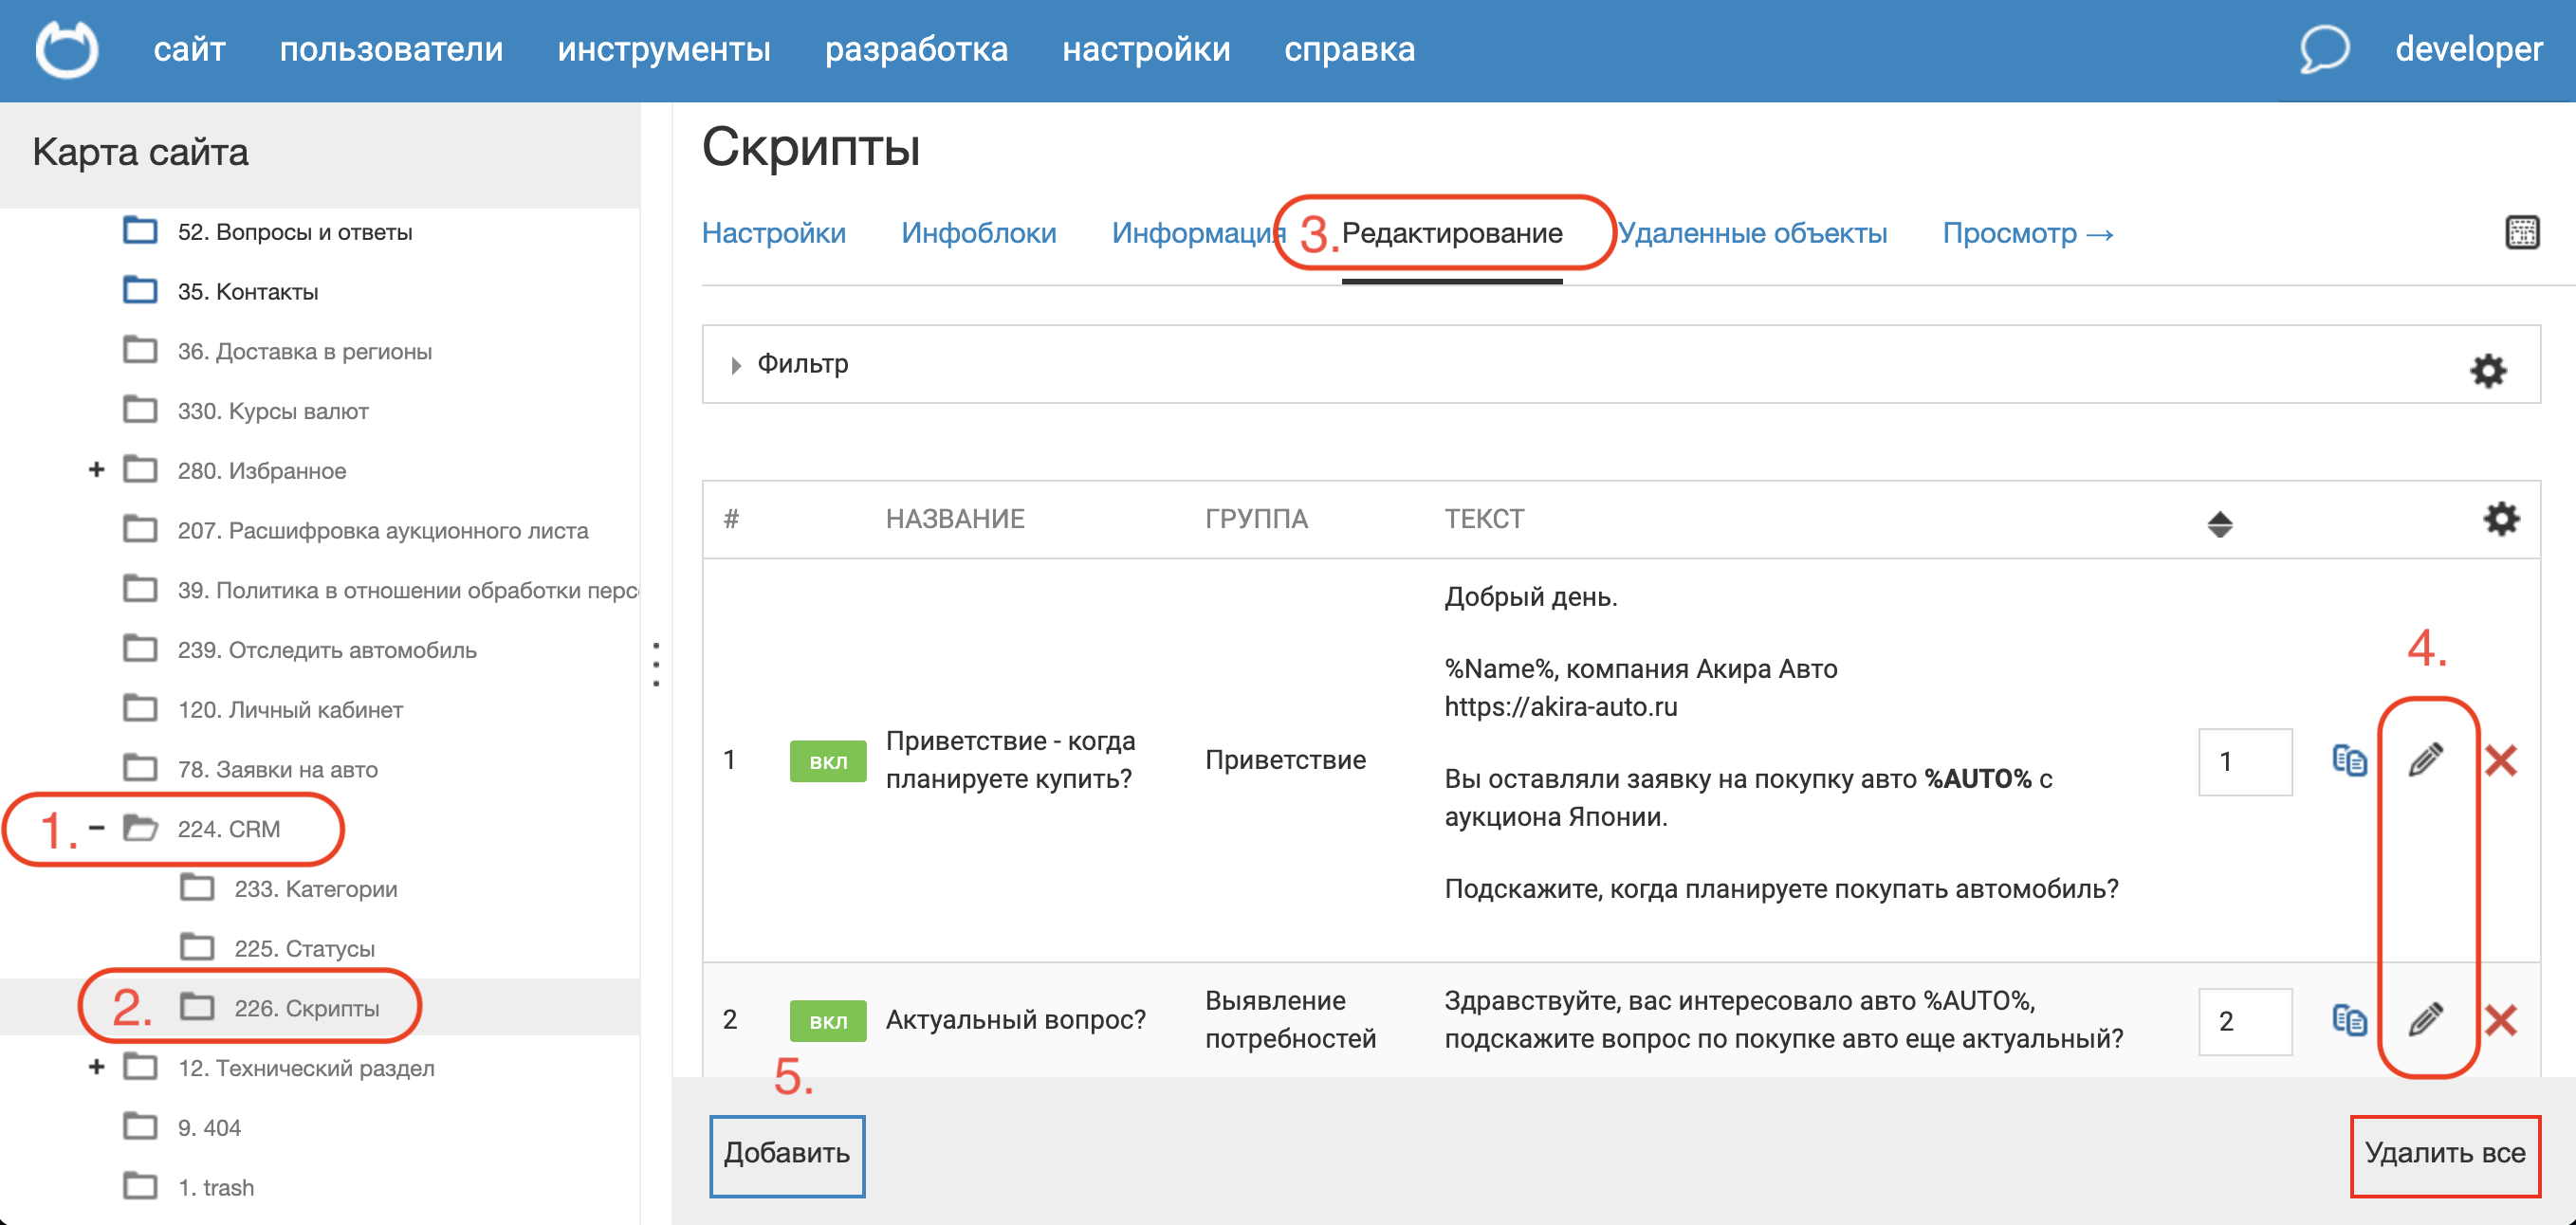Delete the 'Актуальный вопрос?' script

point(2501,1021)
